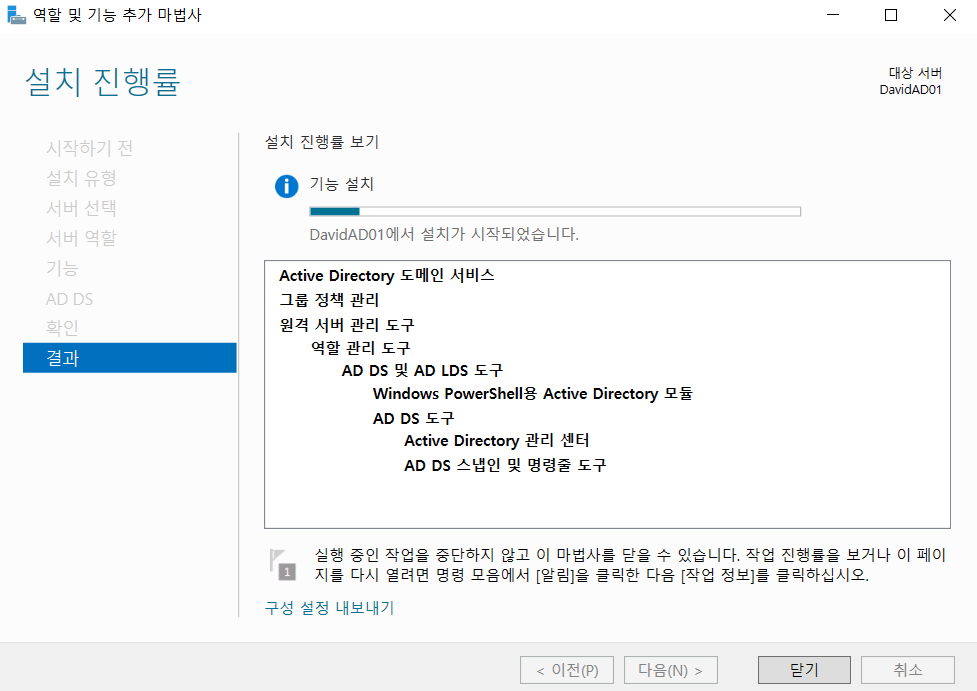977x691 pixels.
Task: Maximize the wizard window
Action: click(891, 15)
